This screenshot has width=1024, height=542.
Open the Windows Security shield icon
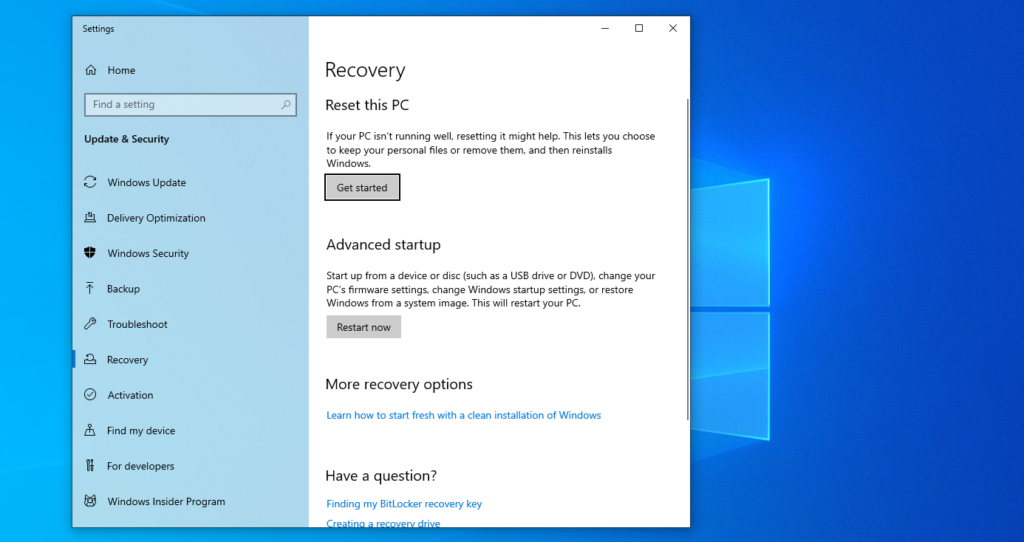pos(91,254)
